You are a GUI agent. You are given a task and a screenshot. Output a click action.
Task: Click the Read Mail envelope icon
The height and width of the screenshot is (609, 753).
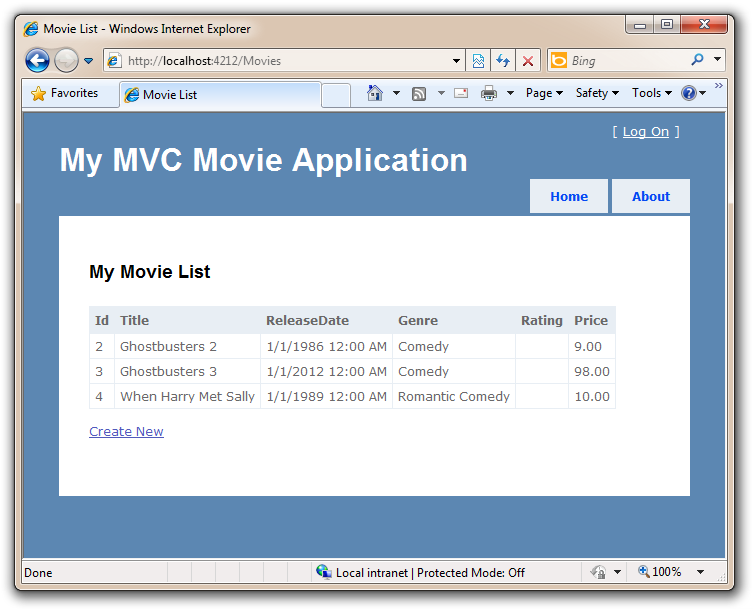461,93
